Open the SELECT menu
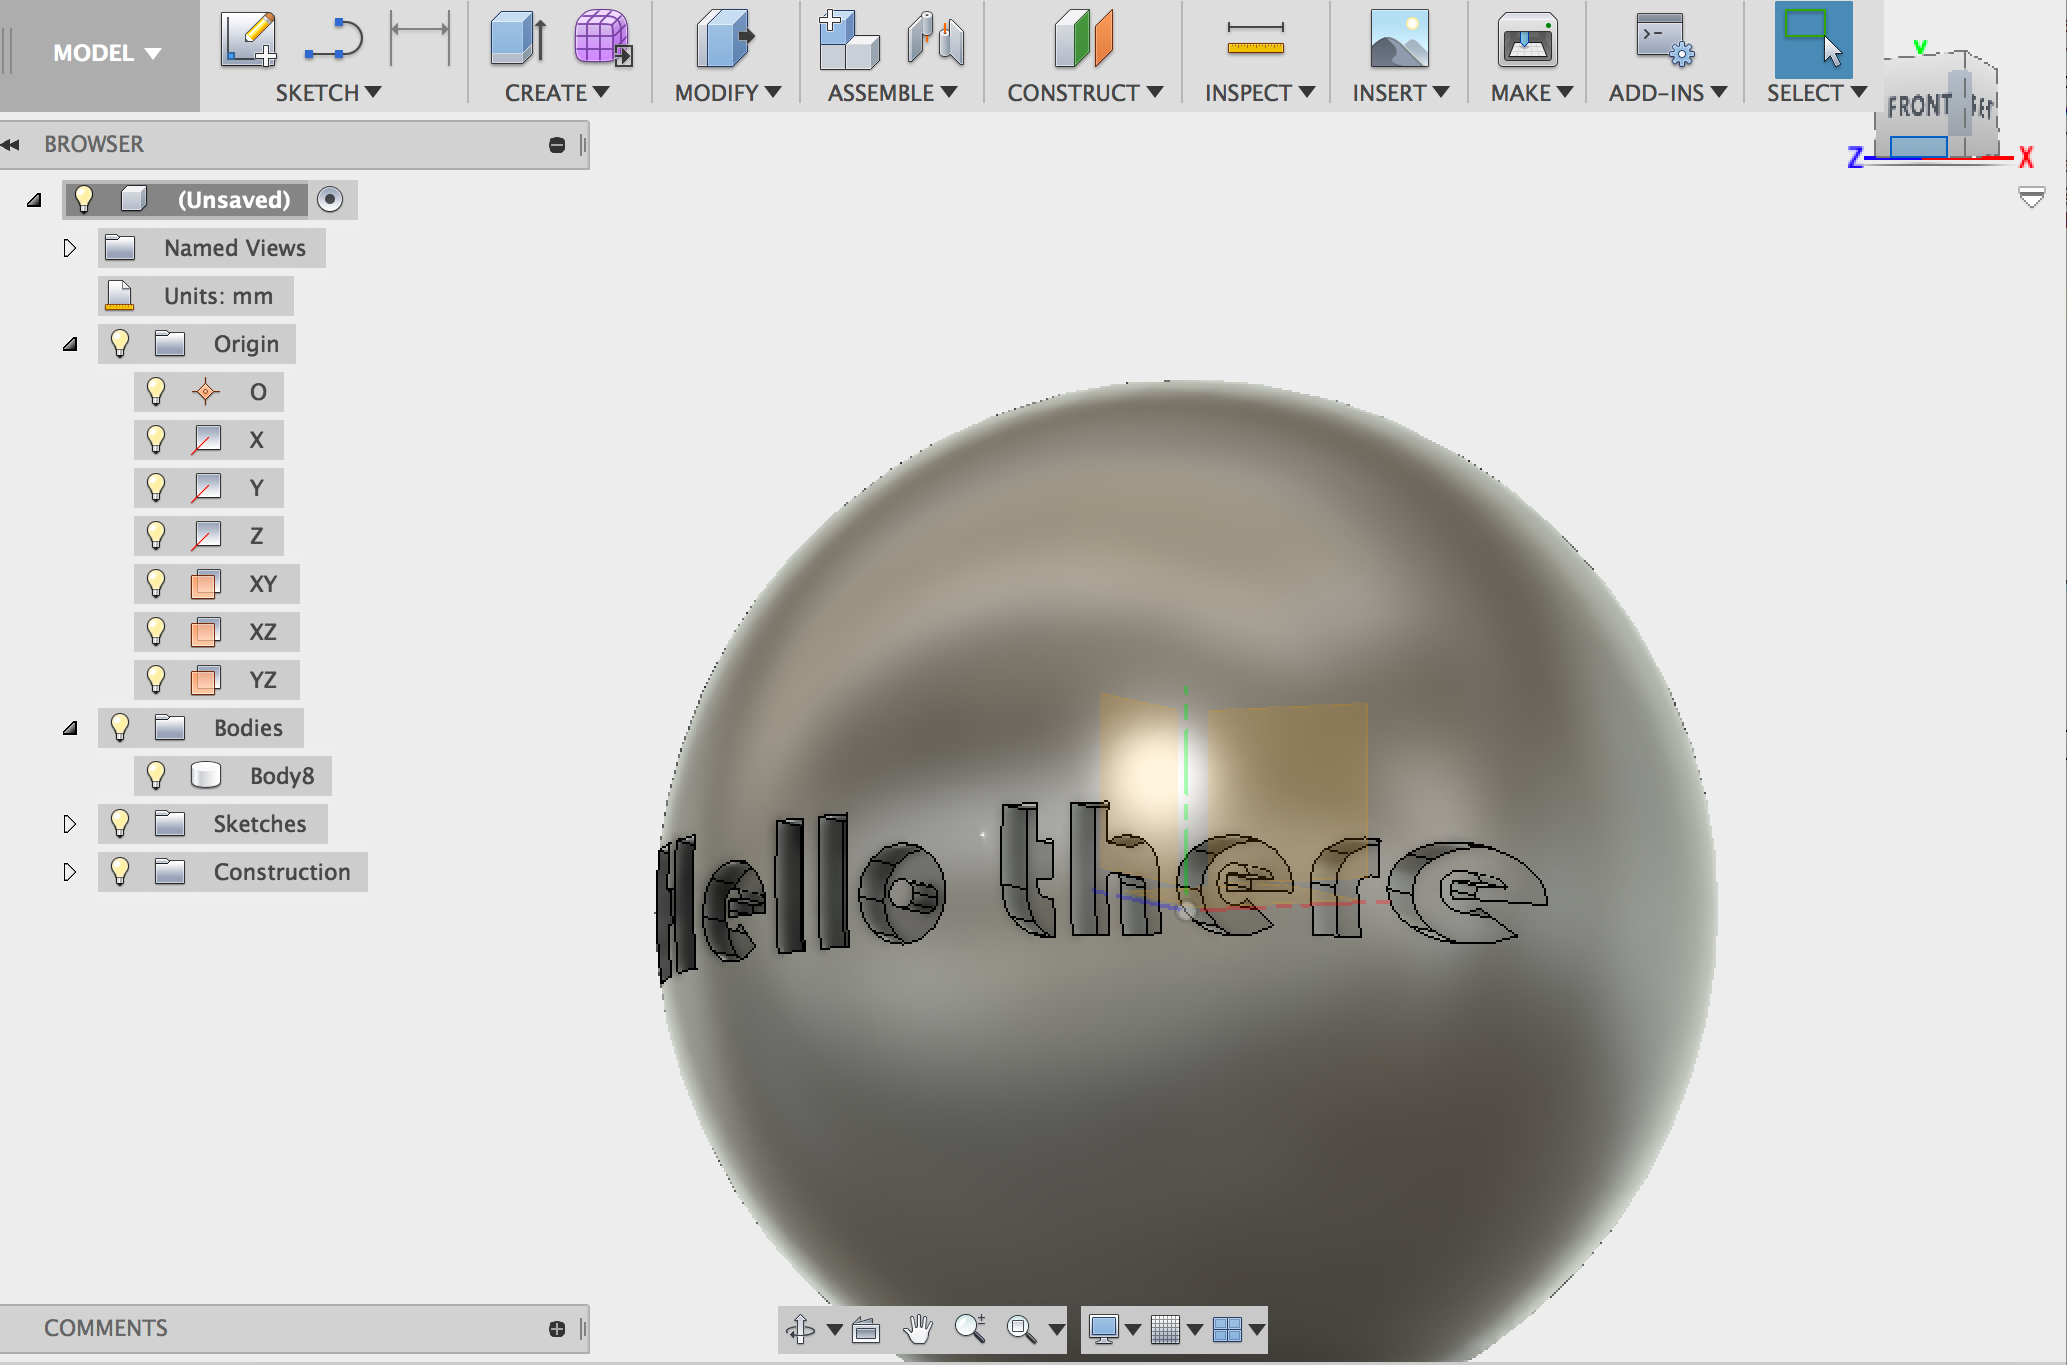2067x1365 pixels. (1817, 93)
